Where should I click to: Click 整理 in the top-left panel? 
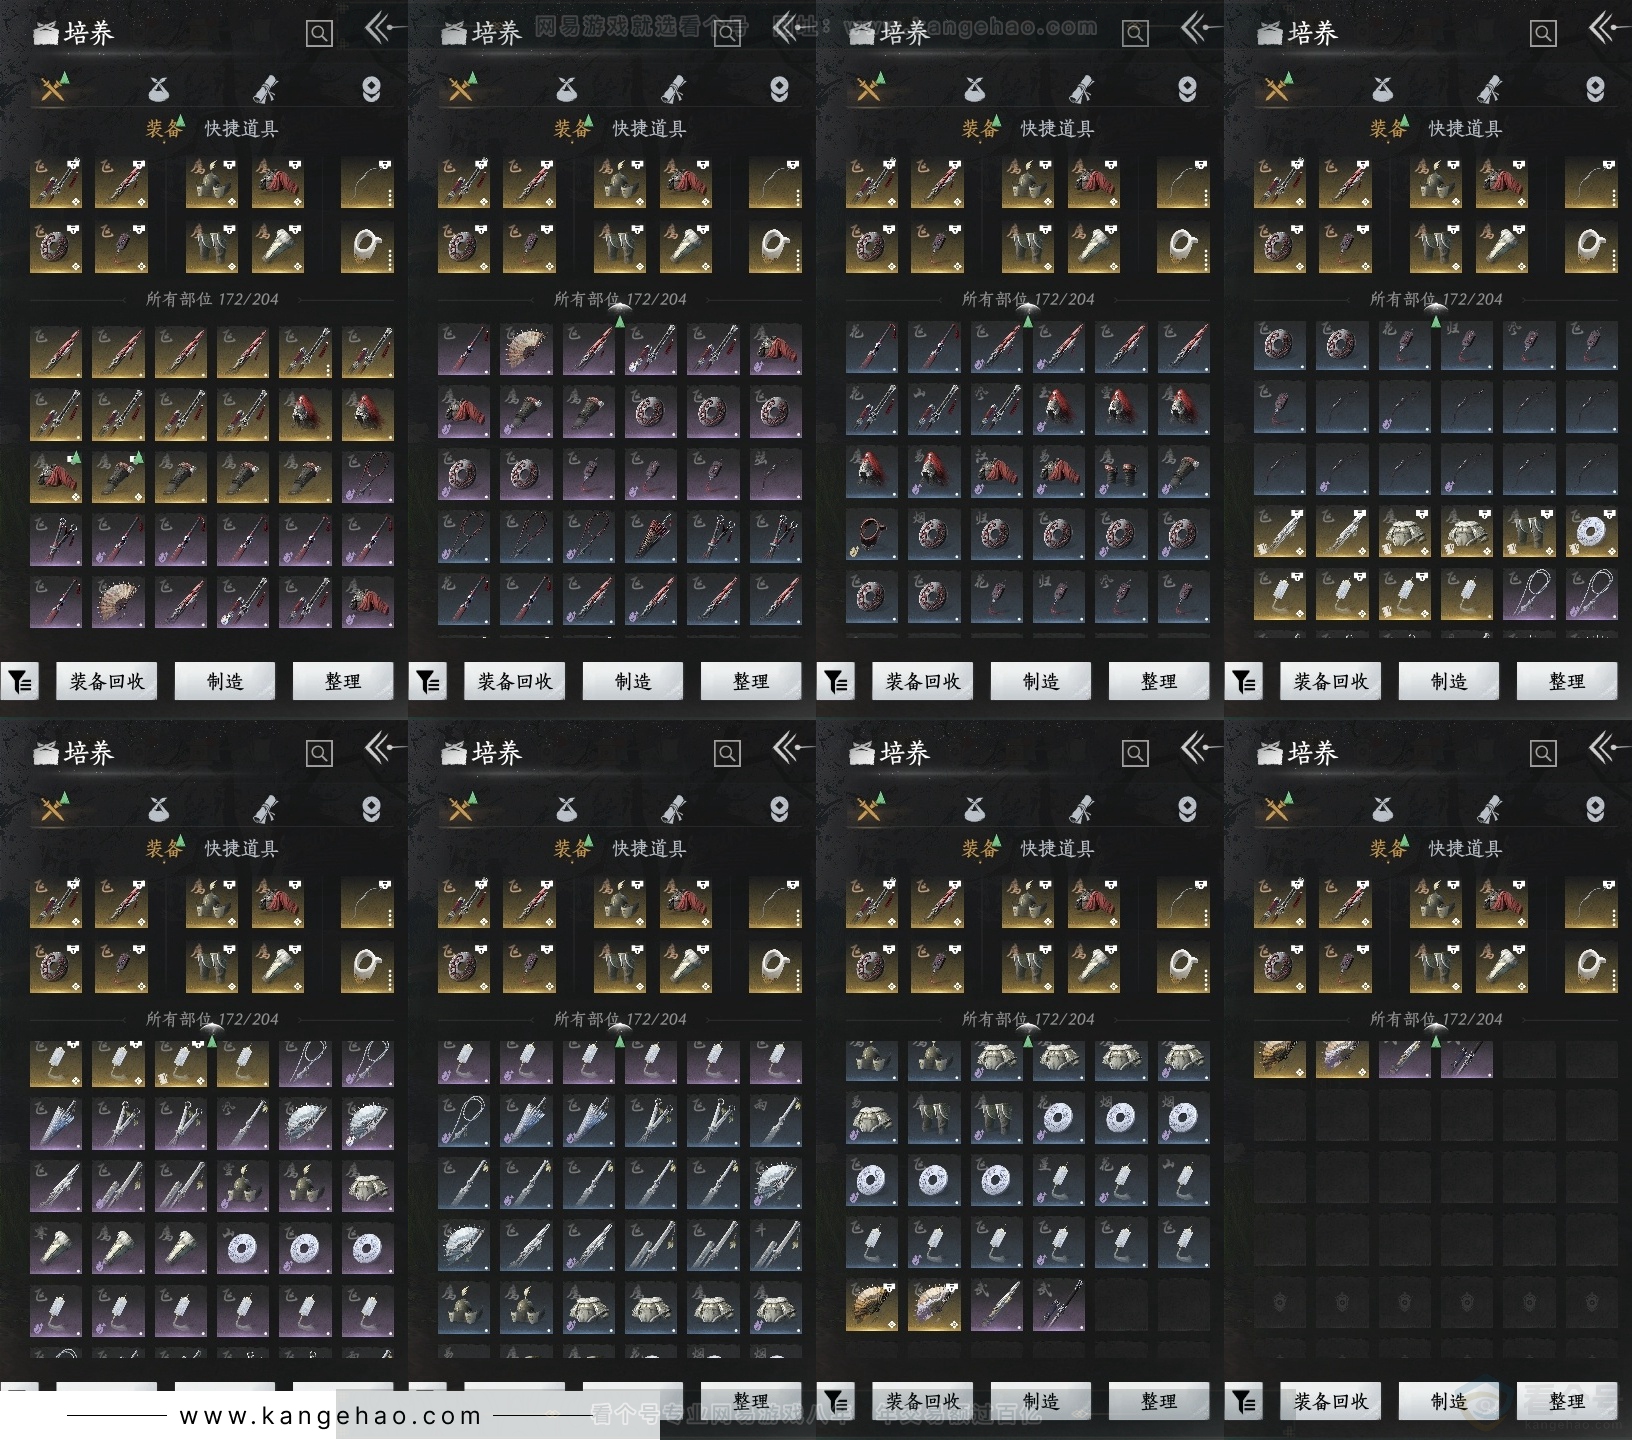click(x=343, y=682)
